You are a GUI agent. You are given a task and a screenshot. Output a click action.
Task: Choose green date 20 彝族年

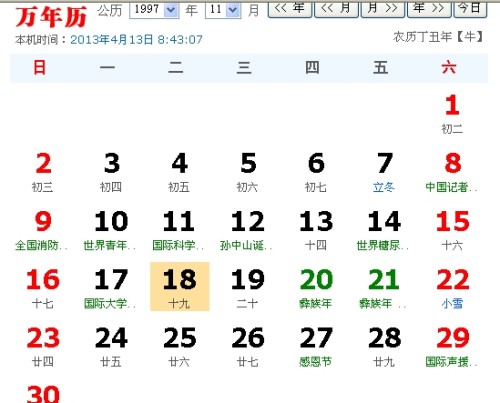pos(316,288)
